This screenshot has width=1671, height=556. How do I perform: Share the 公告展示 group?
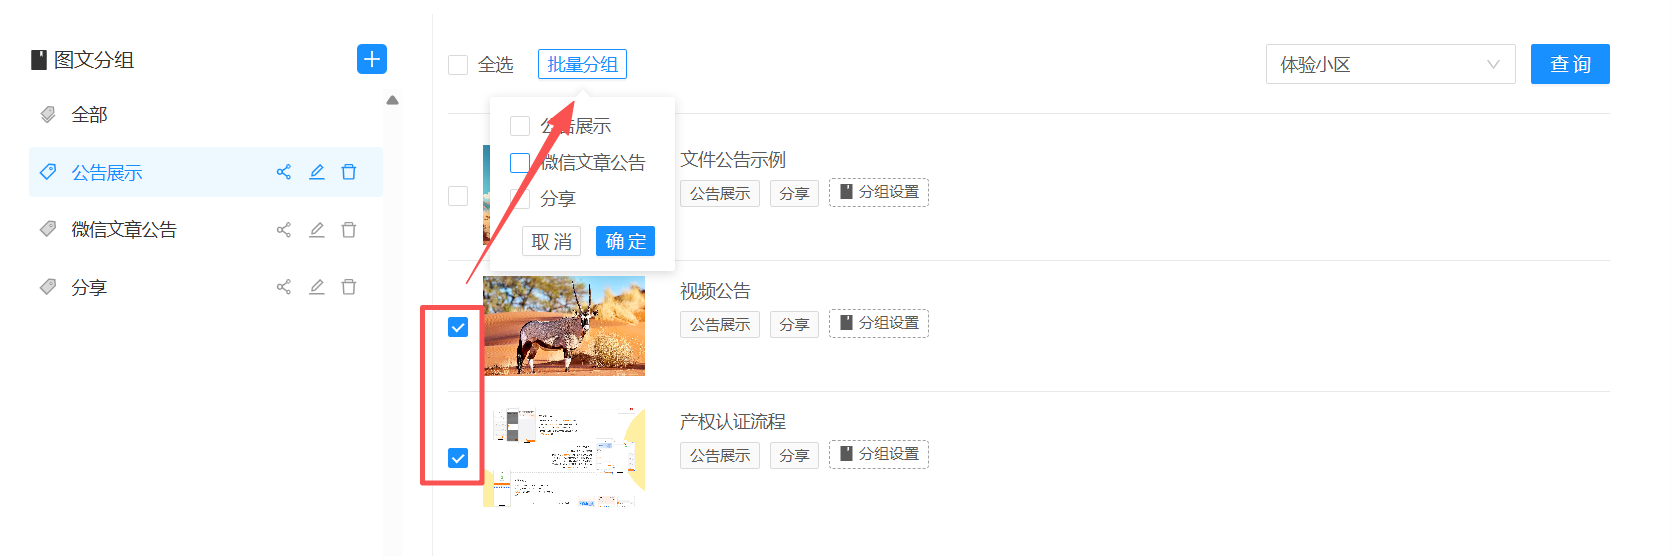coord(284,172)
